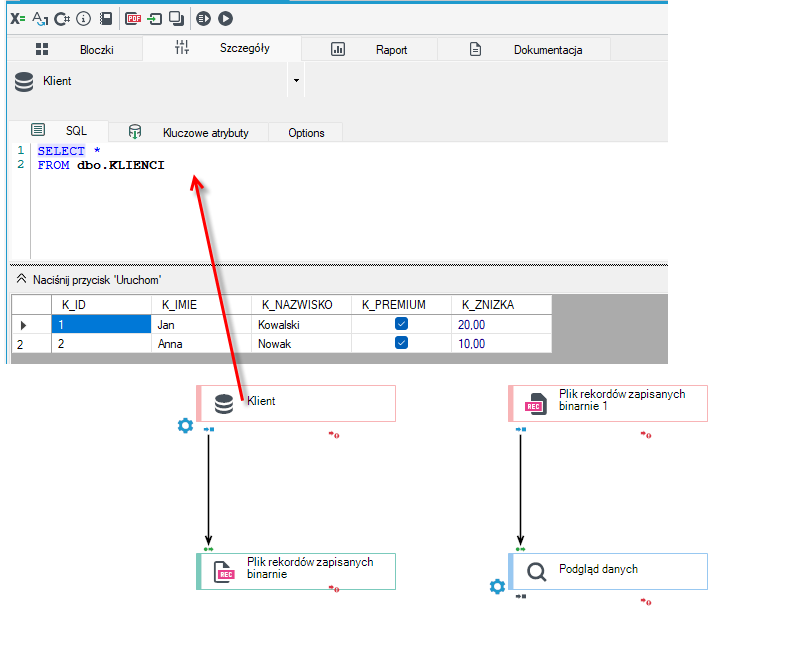Select 'Plik rekordów zapisanych binarnie 1' block

(x=608, y=403)
